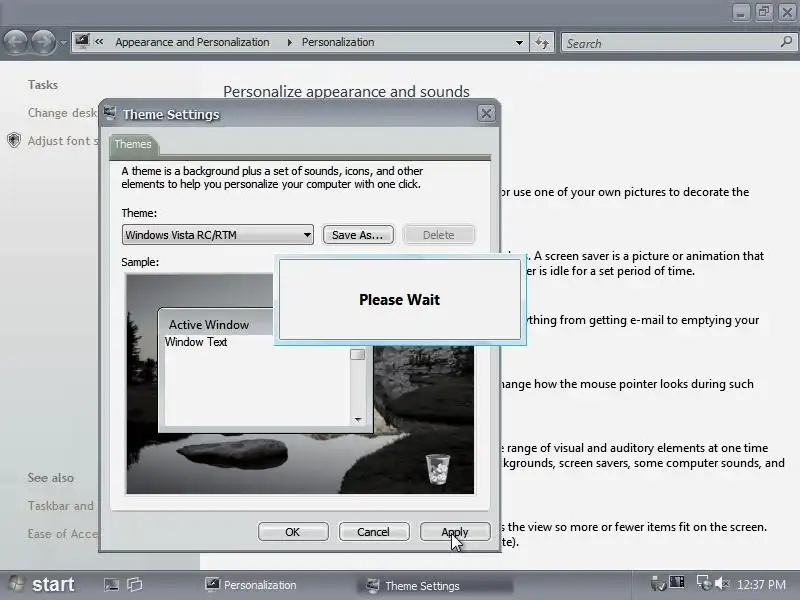Screen dimensions: 800x600
Task: Click the shield icon beside Adjust font
Action: [x=14, y=140]
